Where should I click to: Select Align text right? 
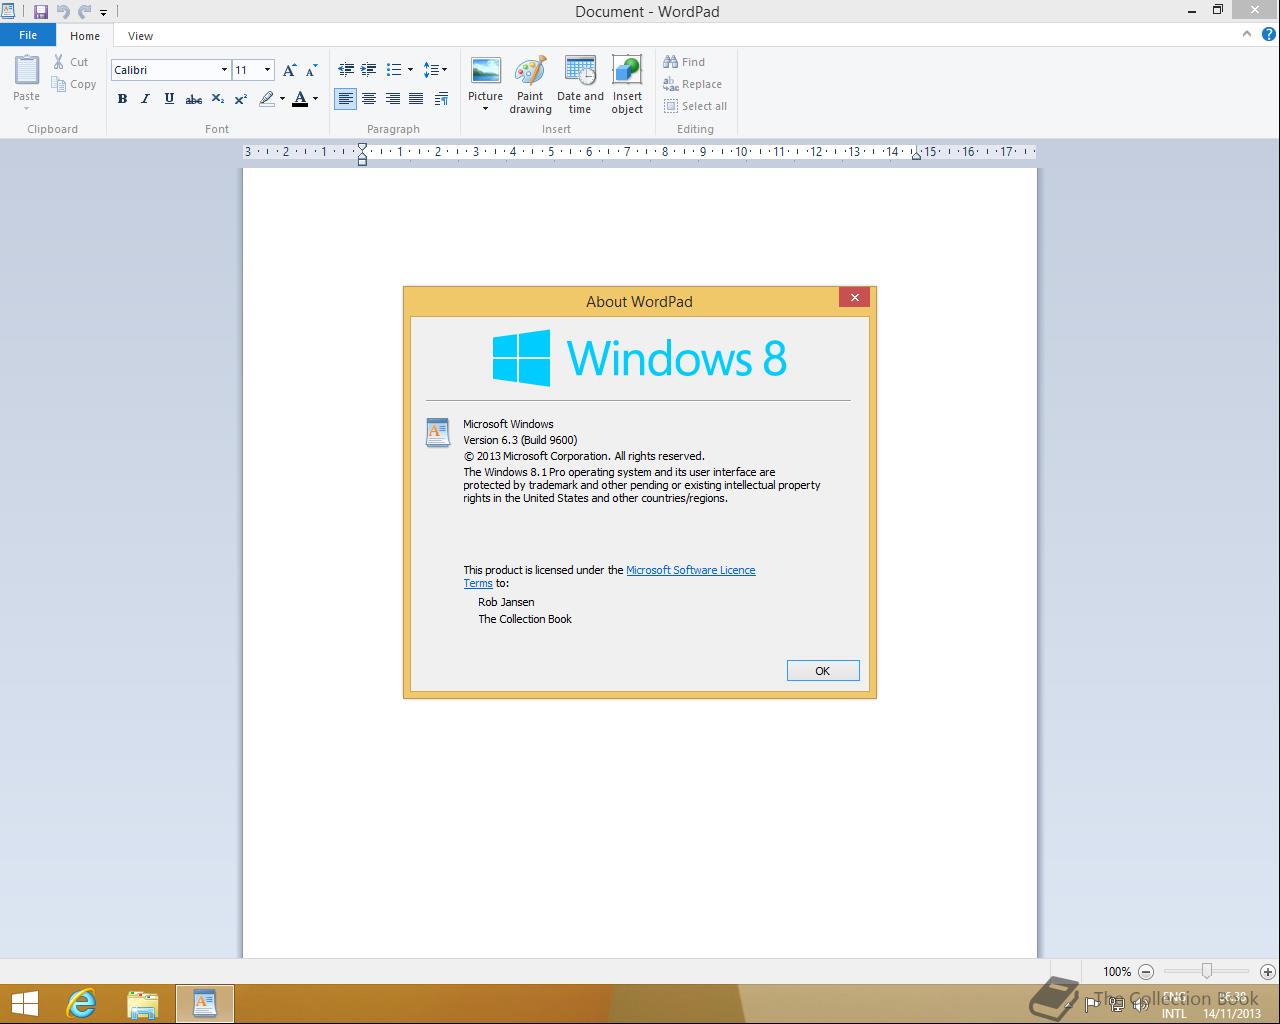392,98
